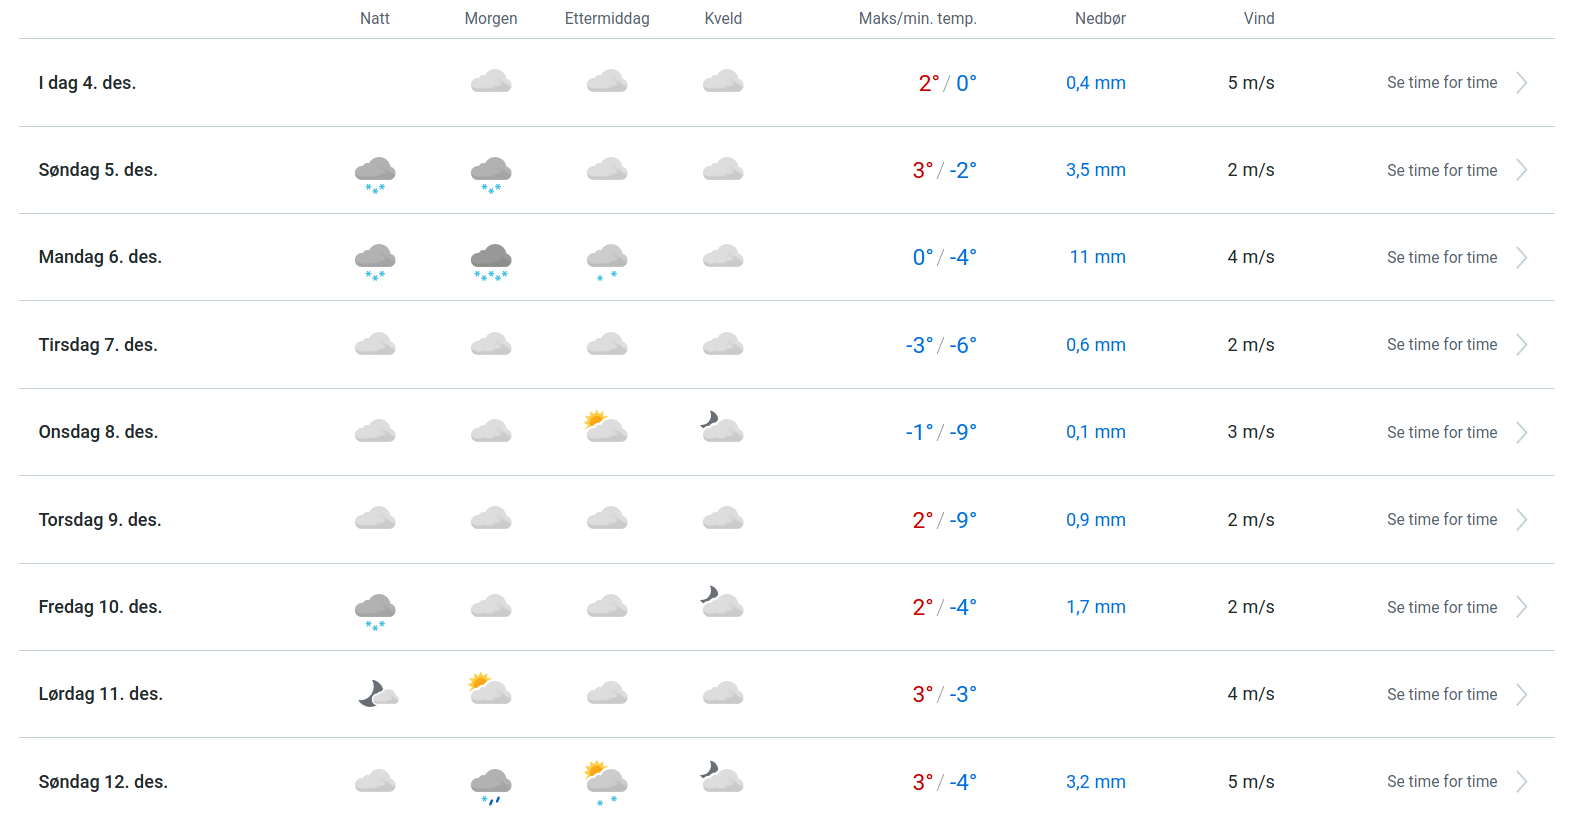This screenshot has height=825, width=1574.
Task: Open "Se time for time" for Mandag 6. des.
Action: point(1441,258)
